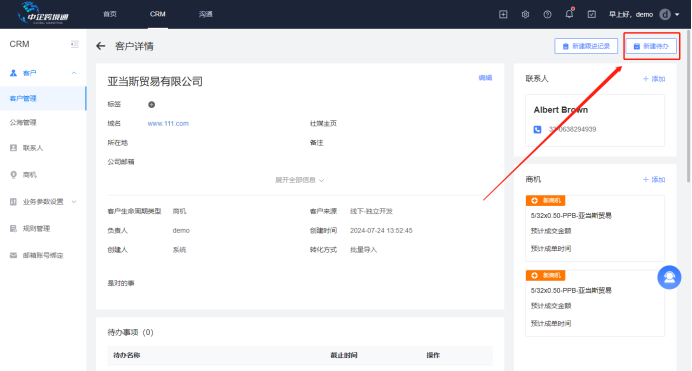Open 邮箱账号绑定 in the sidebar
The image size is (692, 371).
coord(43,255)
